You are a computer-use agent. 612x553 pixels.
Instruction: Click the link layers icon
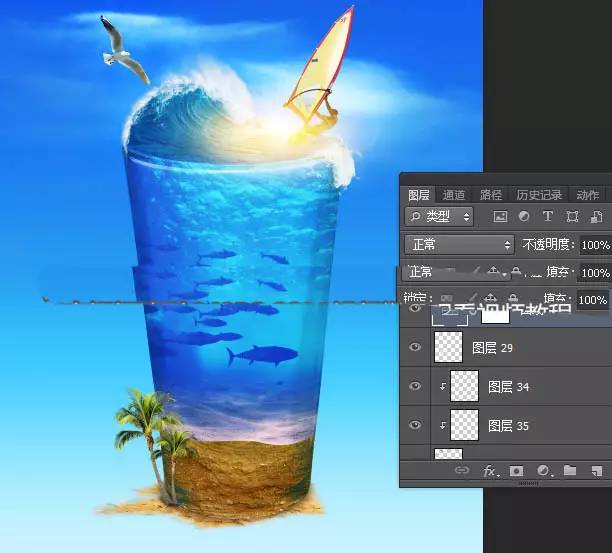[463, 470]
